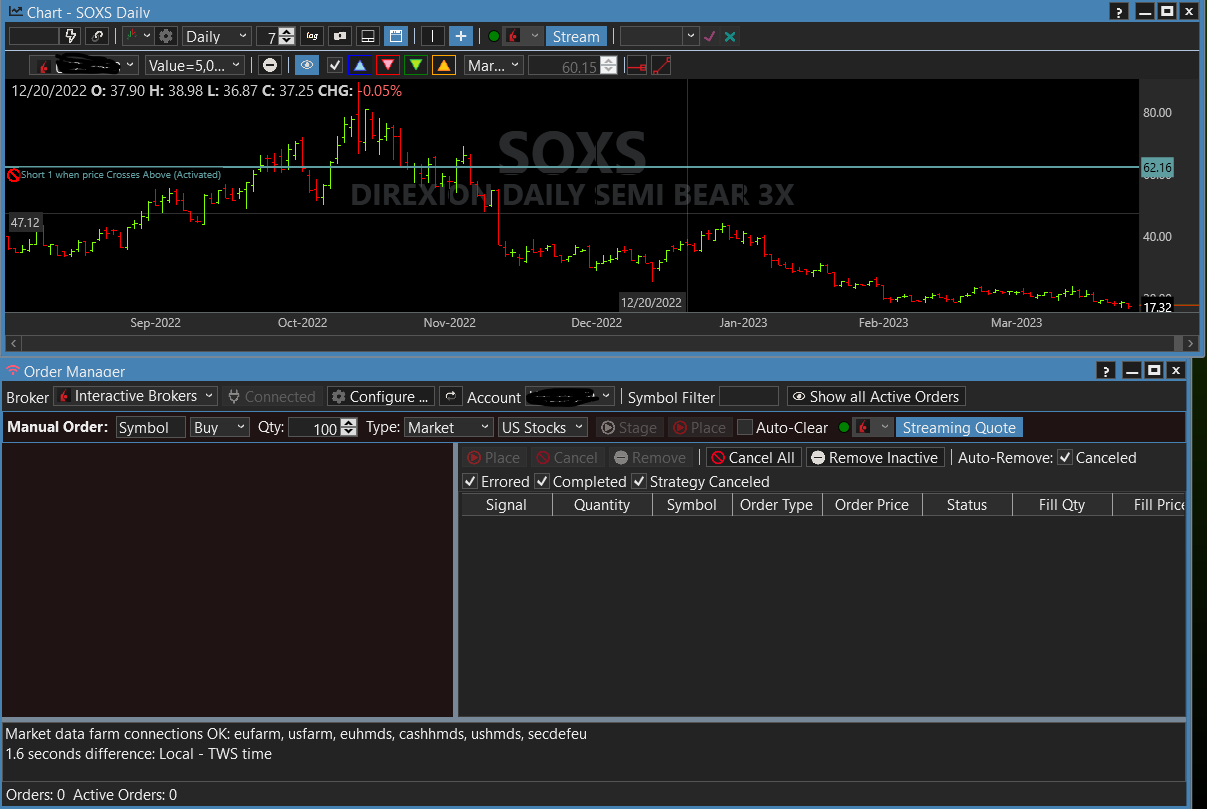Expand the US Stocks dropdown
The height and width of the screenshot is (809, 1207).
point(543,427)
